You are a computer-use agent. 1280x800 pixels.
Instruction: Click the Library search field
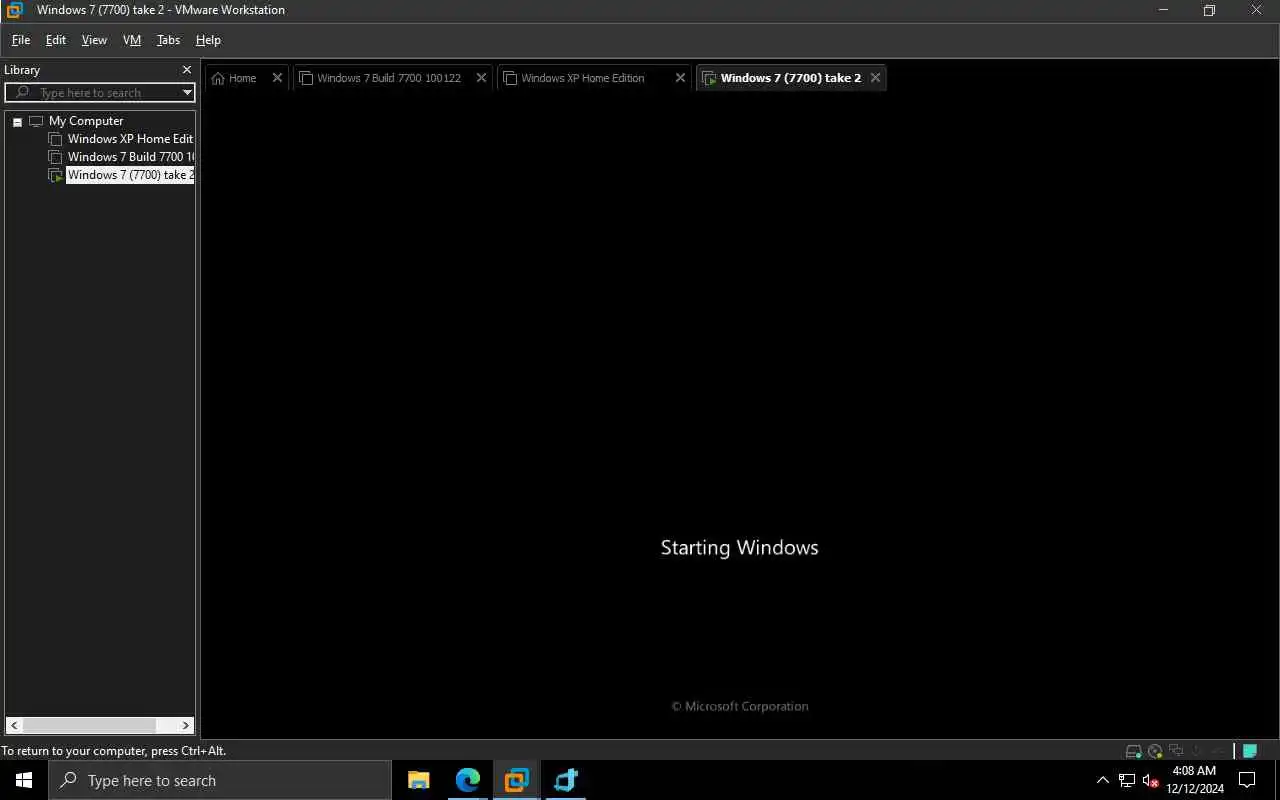(100, 92)
